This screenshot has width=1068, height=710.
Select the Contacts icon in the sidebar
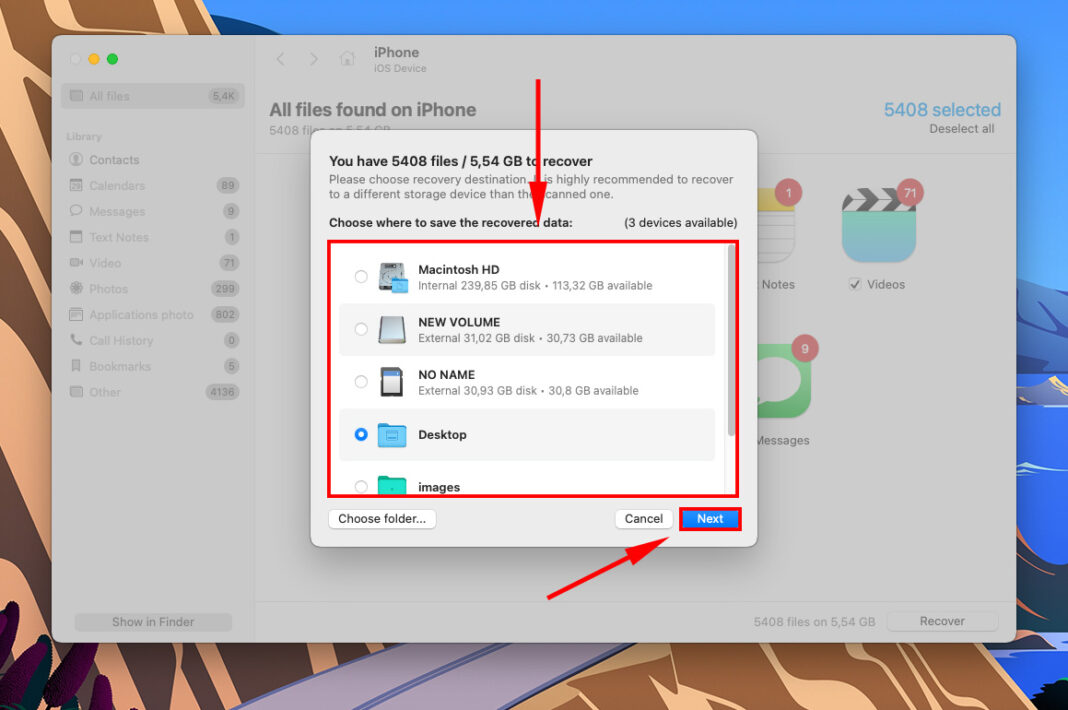coord(76,159)
